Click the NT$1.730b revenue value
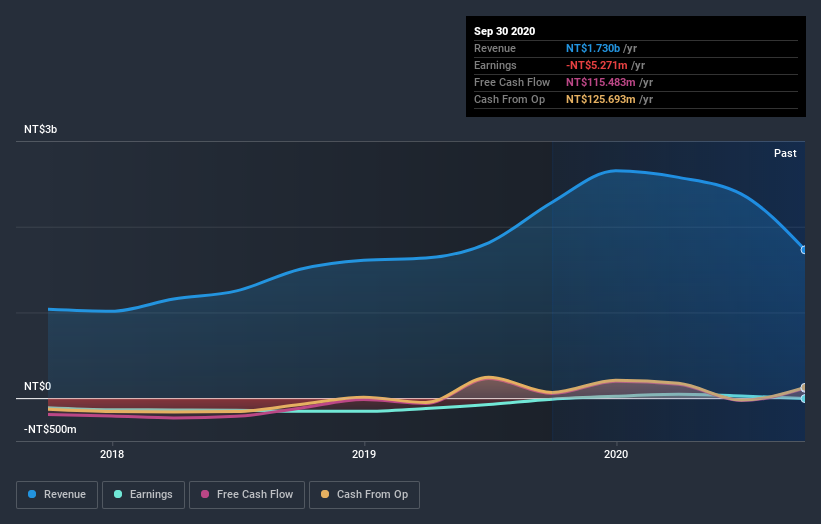 point(593,48)
